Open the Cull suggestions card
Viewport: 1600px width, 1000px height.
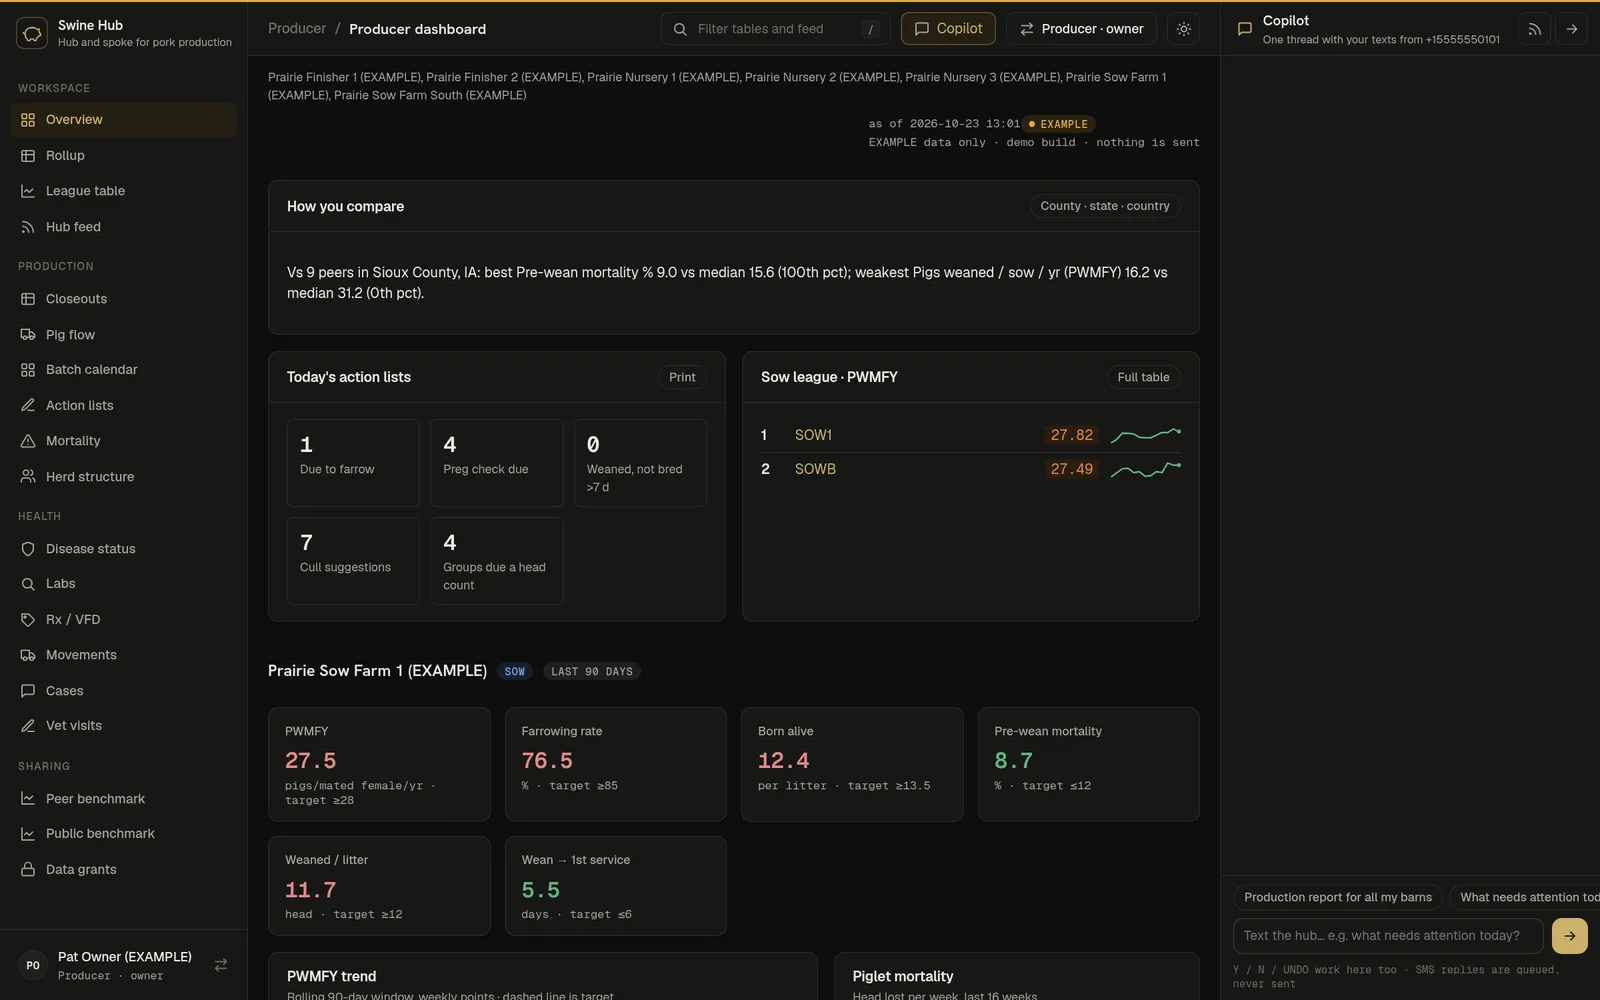coord(353,561)
